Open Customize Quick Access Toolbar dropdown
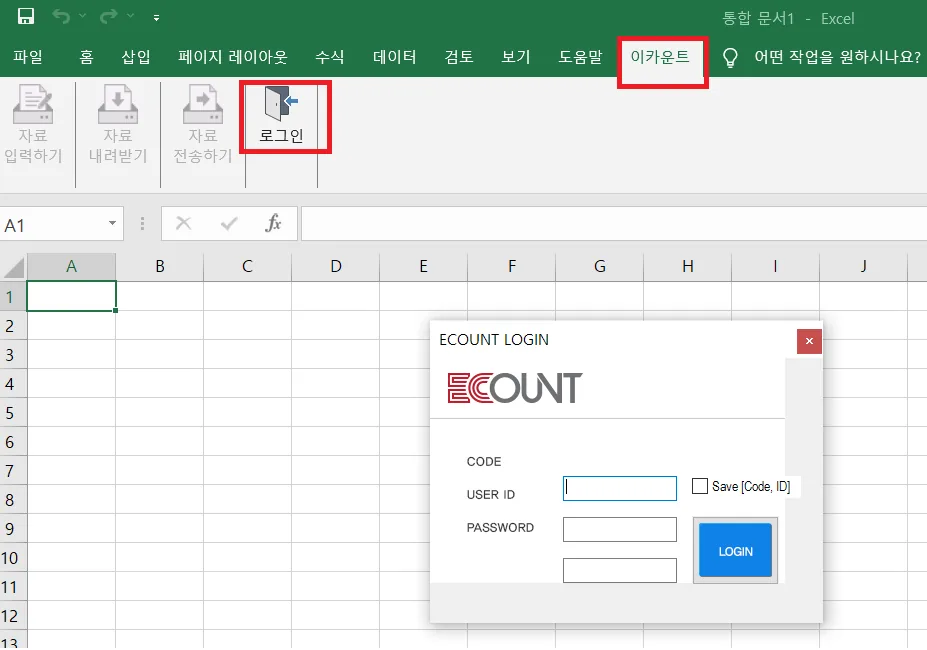This screenshot has width=927, height=650. click(156, 18)
